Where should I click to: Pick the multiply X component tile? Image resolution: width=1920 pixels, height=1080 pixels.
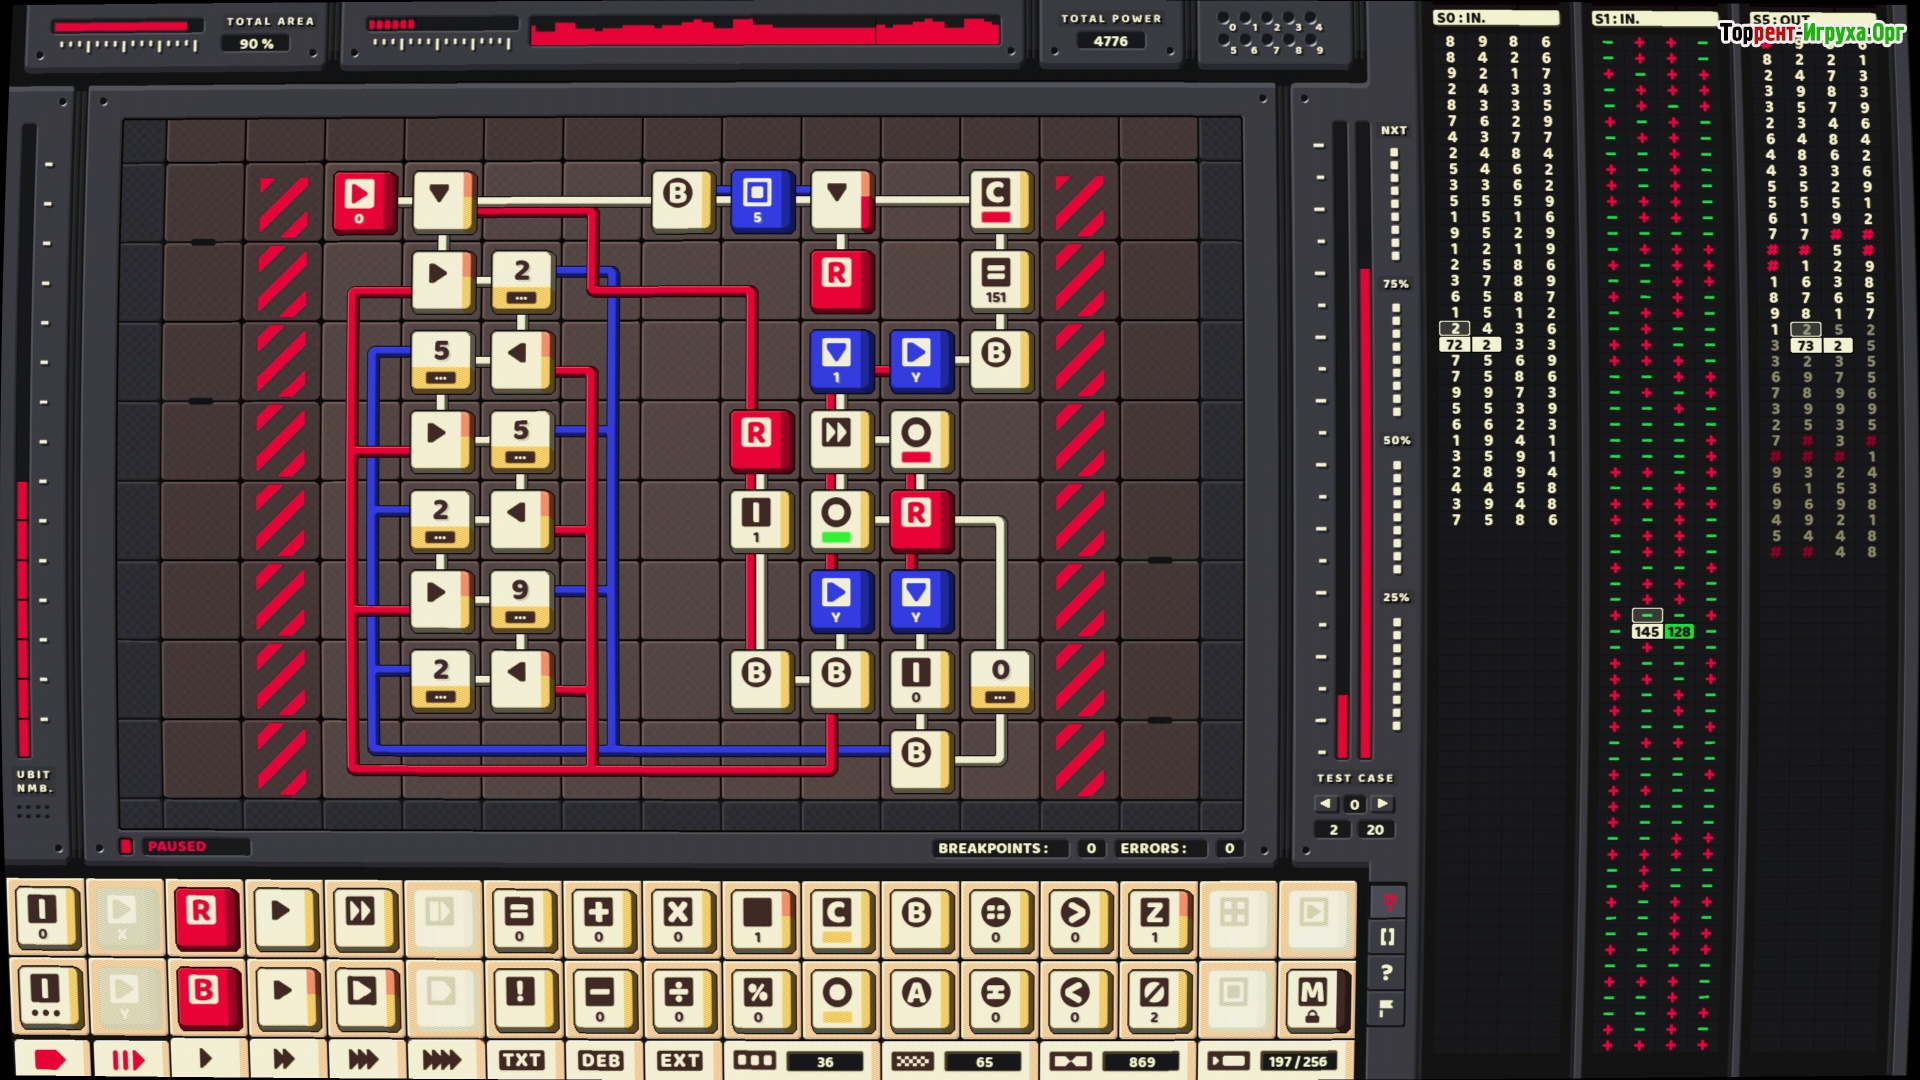[x=678, y=916]
